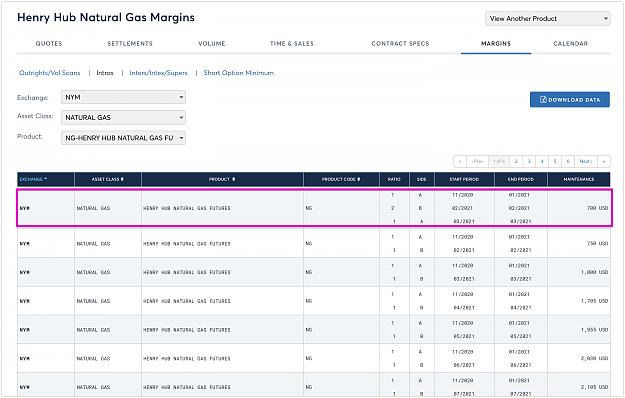Go to page 6 of results
This screenshot has width=625, height=398.
568,161
